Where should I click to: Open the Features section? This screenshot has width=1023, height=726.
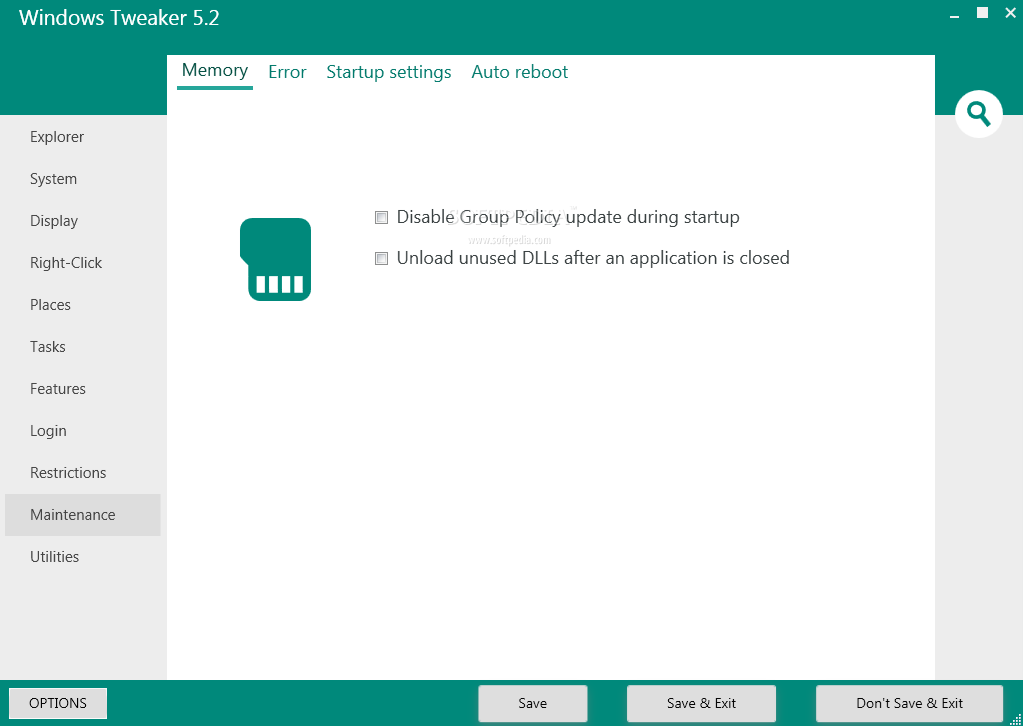(83, 389)
